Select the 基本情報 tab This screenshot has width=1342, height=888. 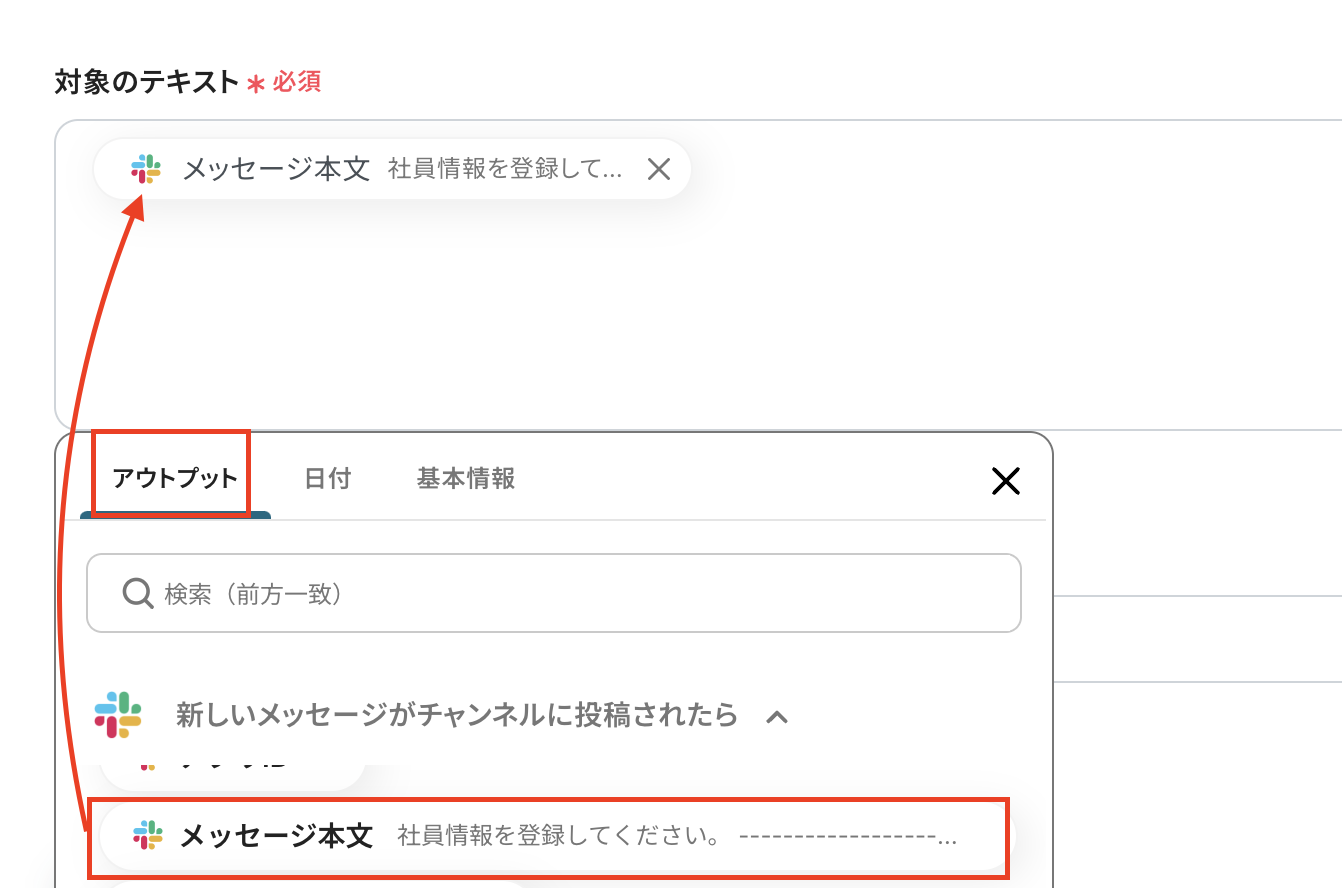tap(466, 478)
